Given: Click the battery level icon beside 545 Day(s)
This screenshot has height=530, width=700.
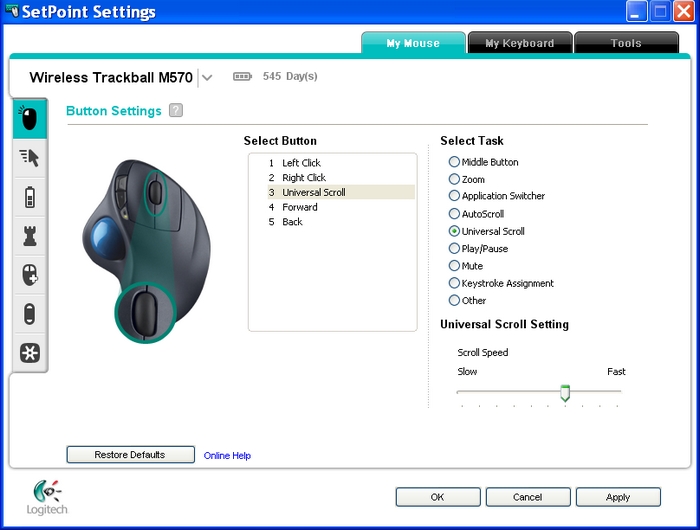Looking at the screenshot, I should click(242, 77).
